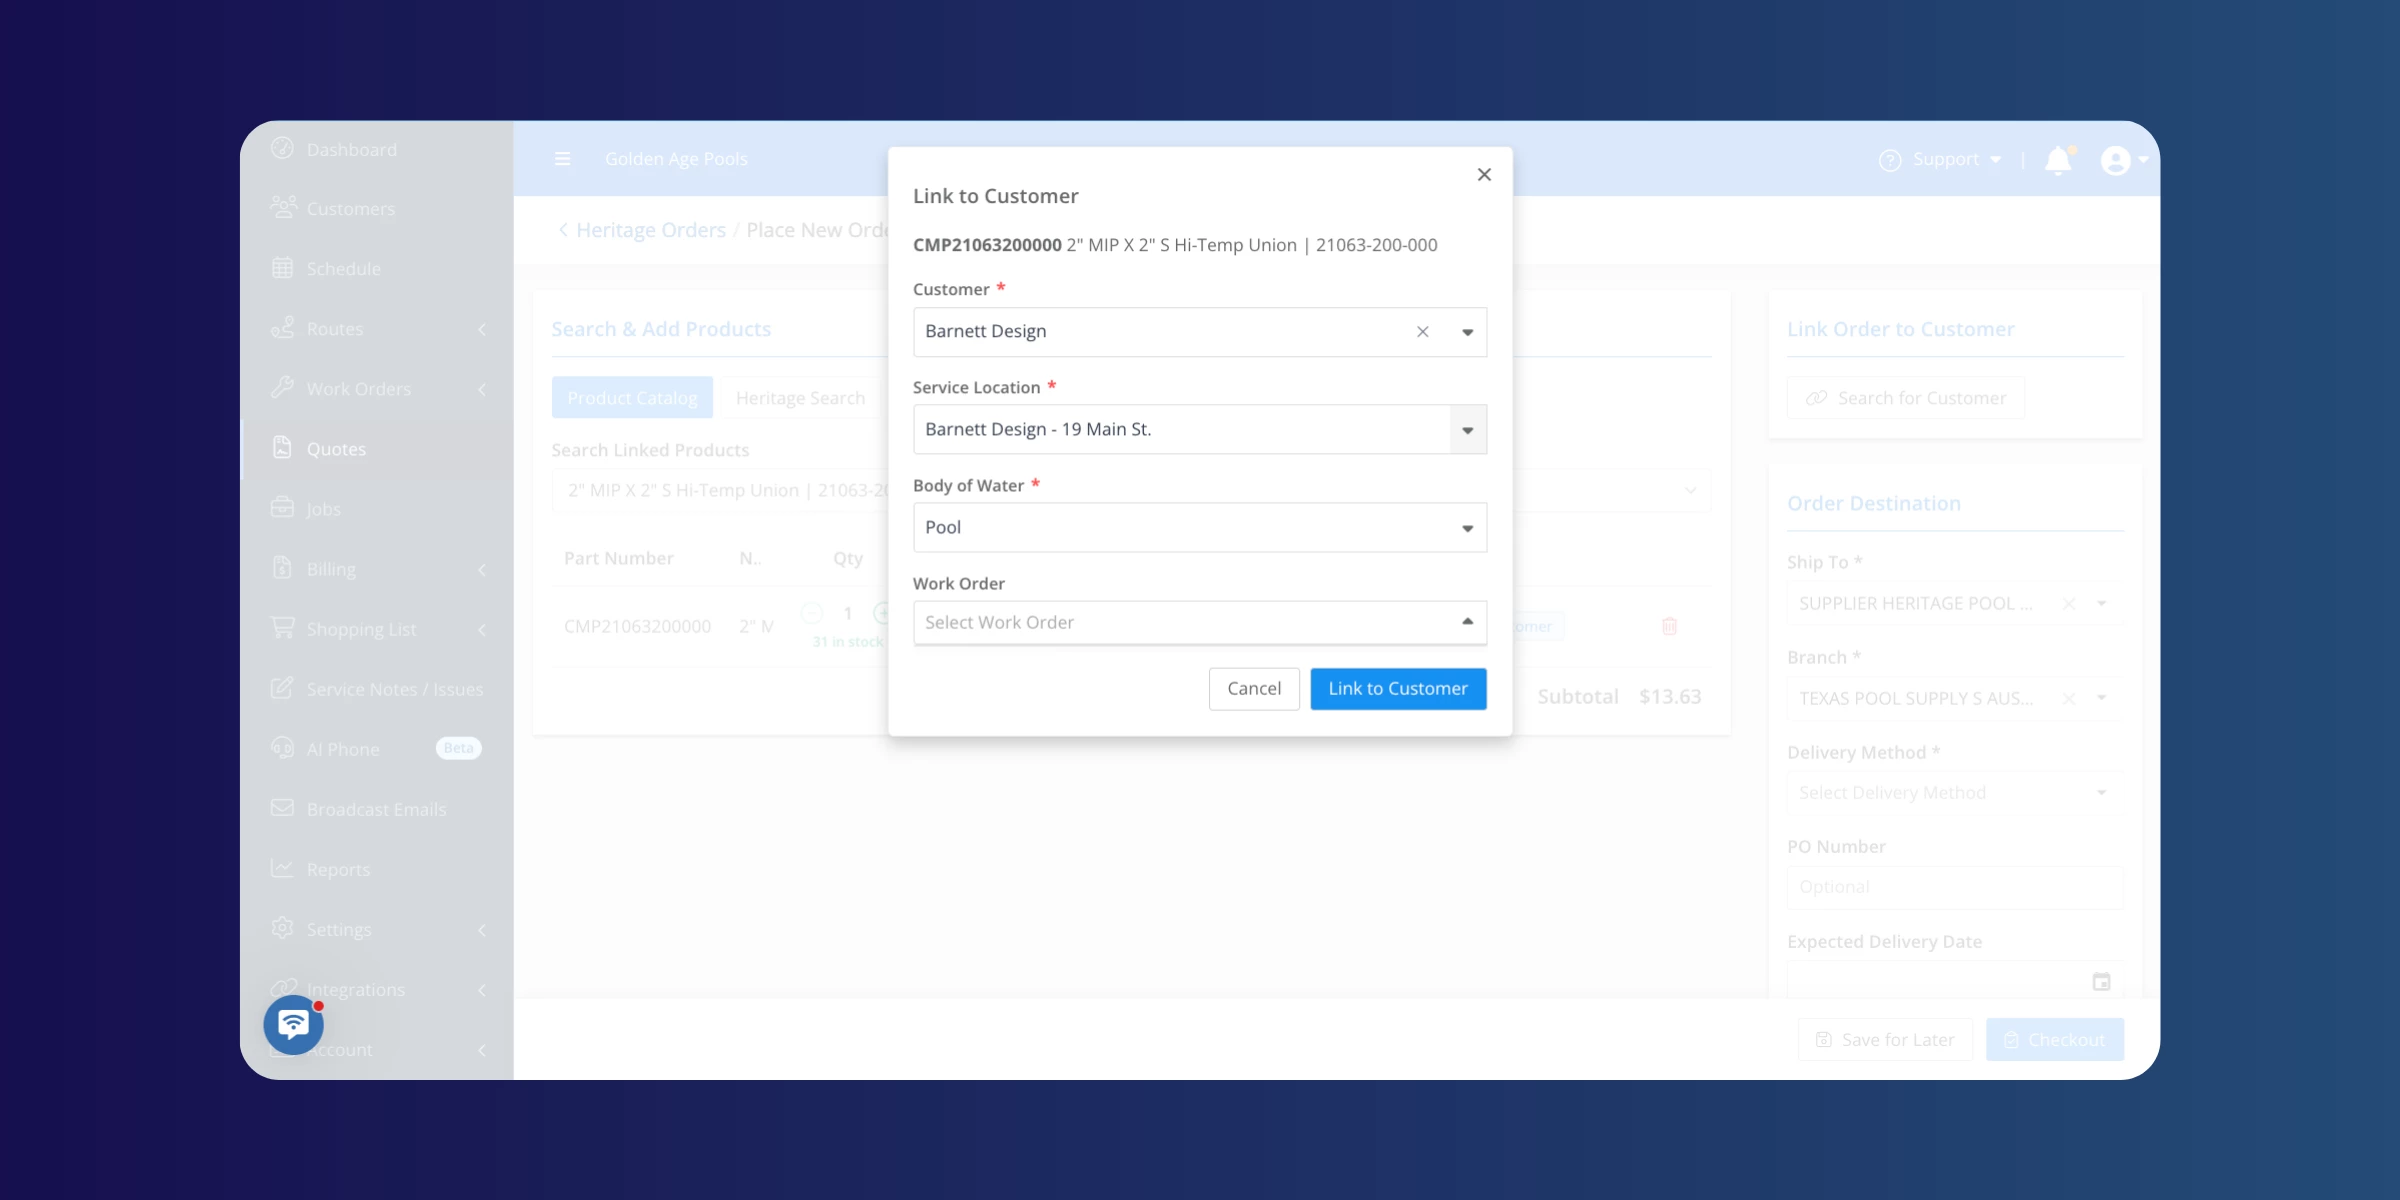2400x1200 pixels.
Task: Click the Jobs briefcase icon
Action: [x=282, y=507]
